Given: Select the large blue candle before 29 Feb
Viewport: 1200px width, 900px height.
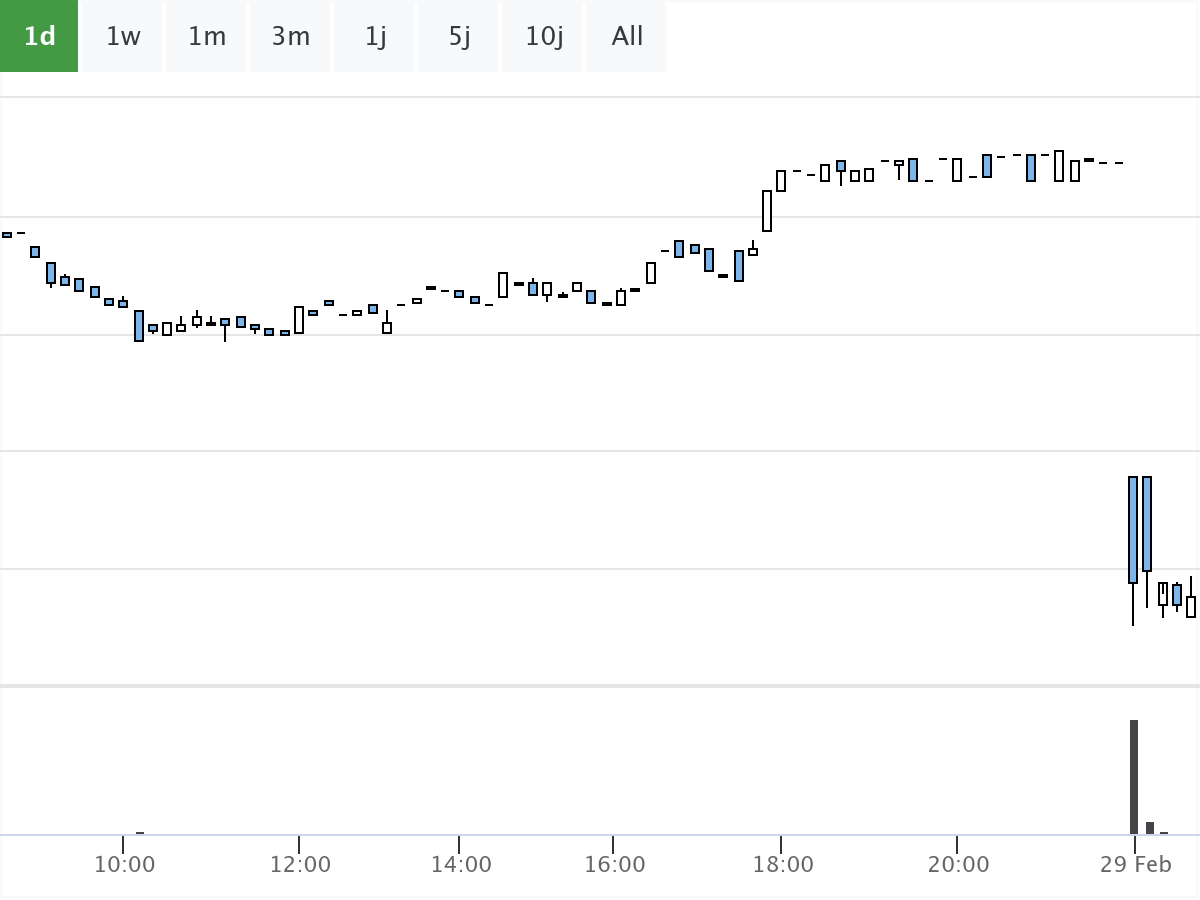Looking at the screenshot, I should click(1133, 530).
